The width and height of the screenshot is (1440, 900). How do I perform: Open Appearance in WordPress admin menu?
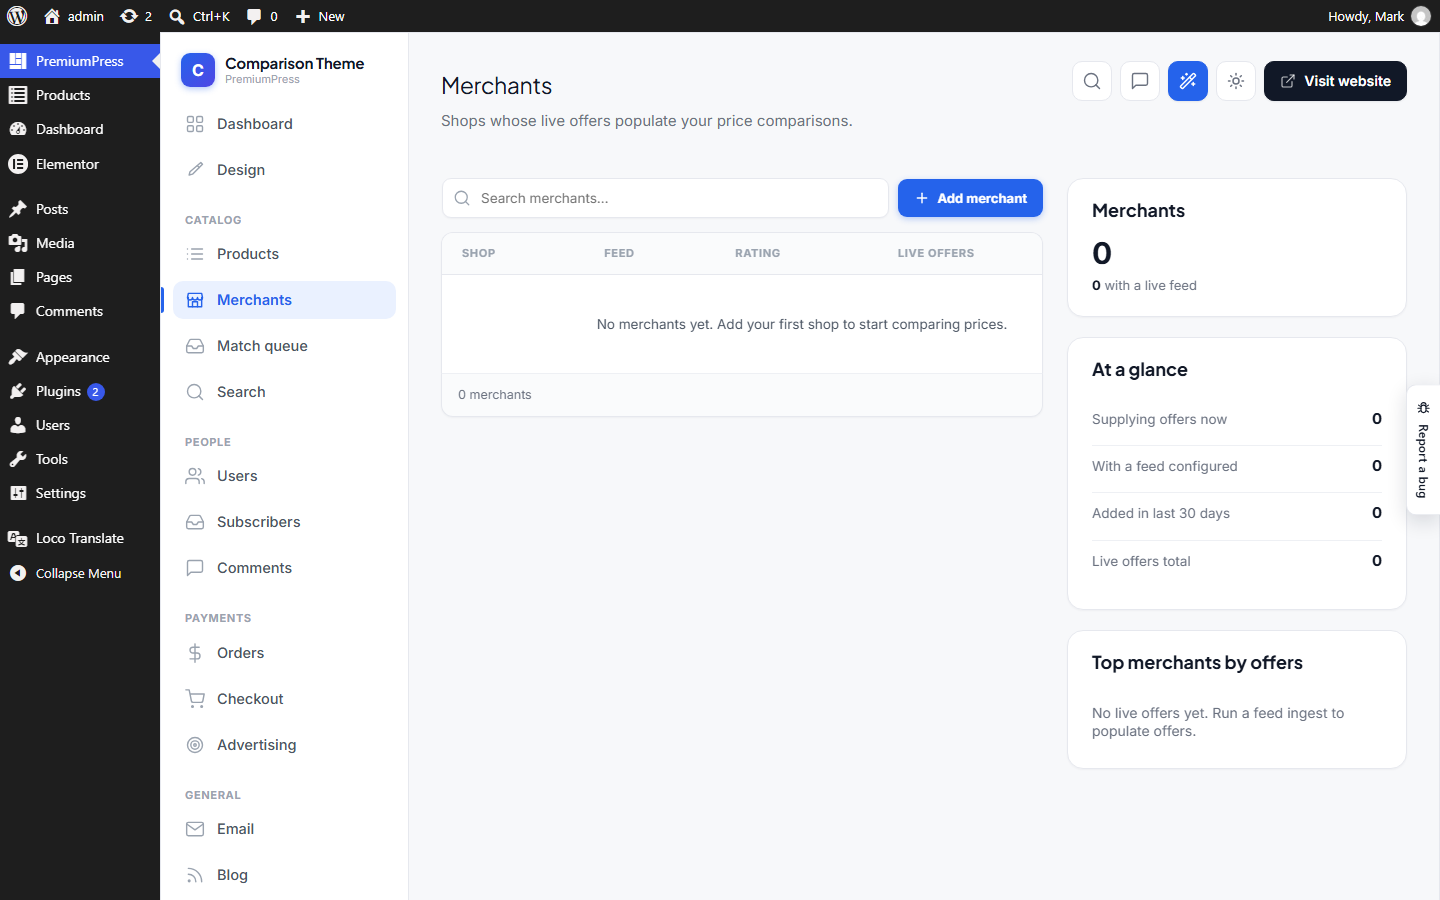[80, 357]
